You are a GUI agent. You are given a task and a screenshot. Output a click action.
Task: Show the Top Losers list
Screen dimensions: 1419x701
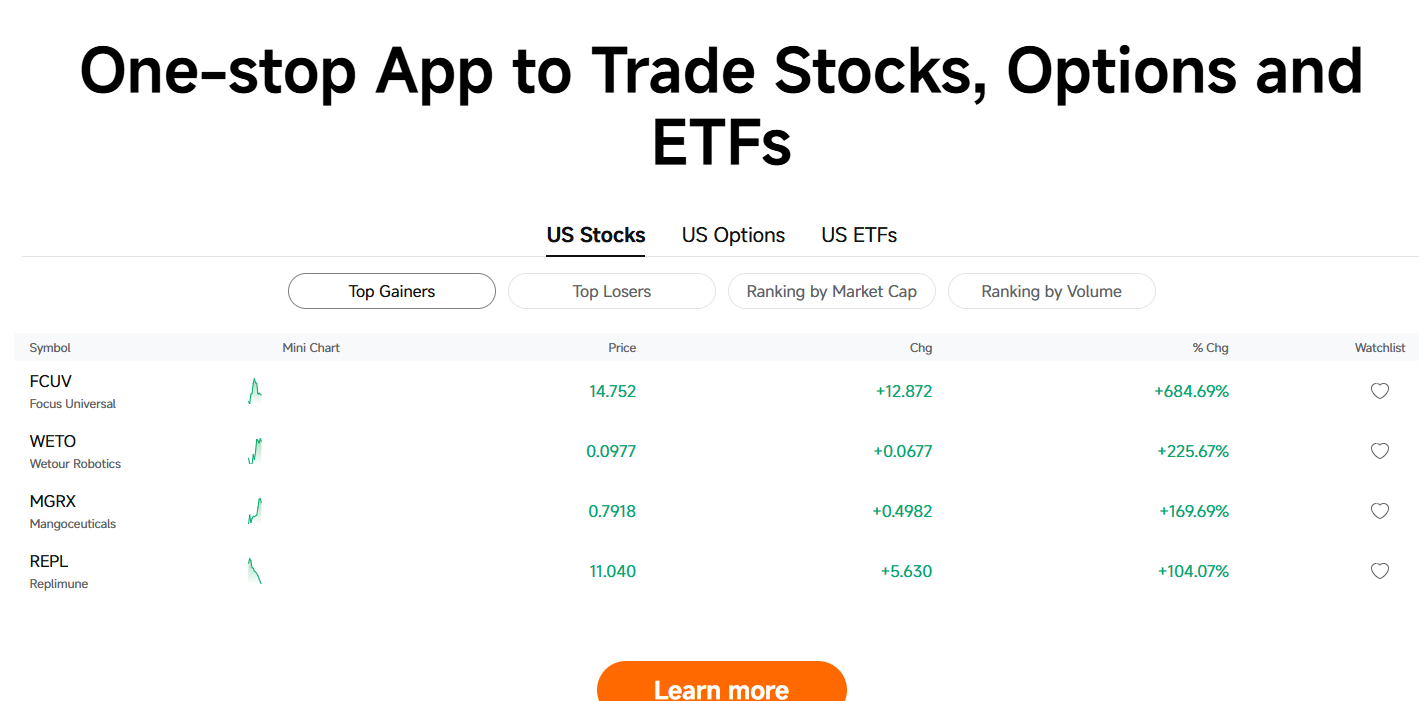(x=612, y=291)
